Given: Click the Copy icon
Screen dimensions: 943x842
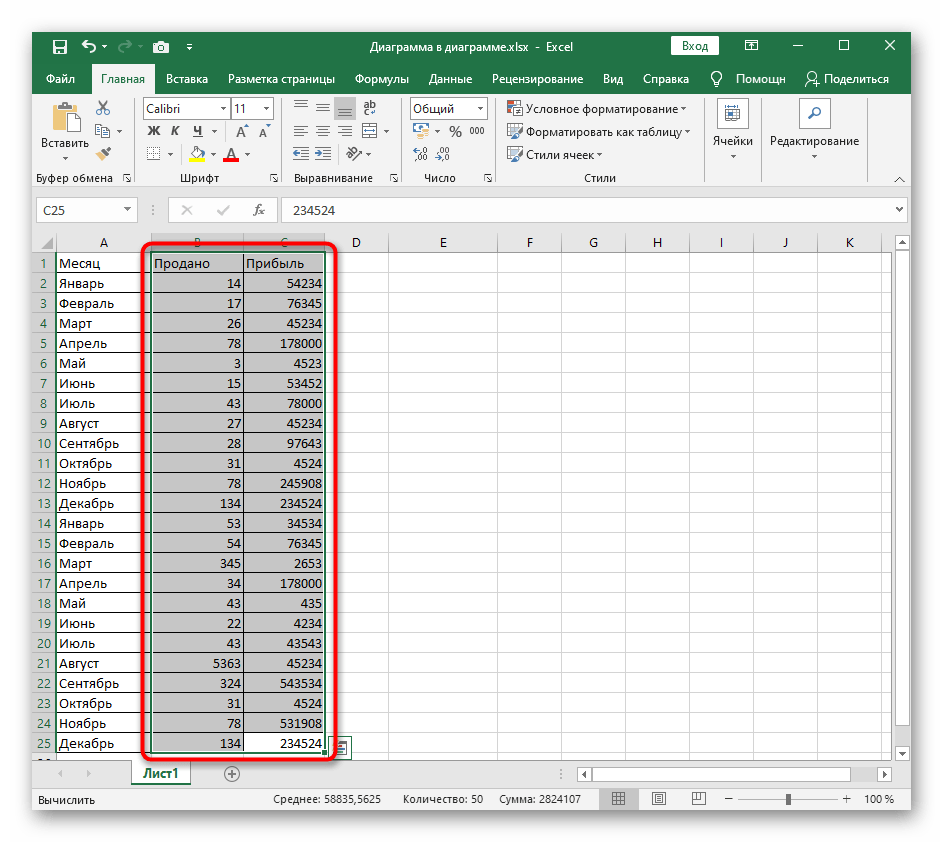Looking at the screenshot, I should (x=102, y=131).
